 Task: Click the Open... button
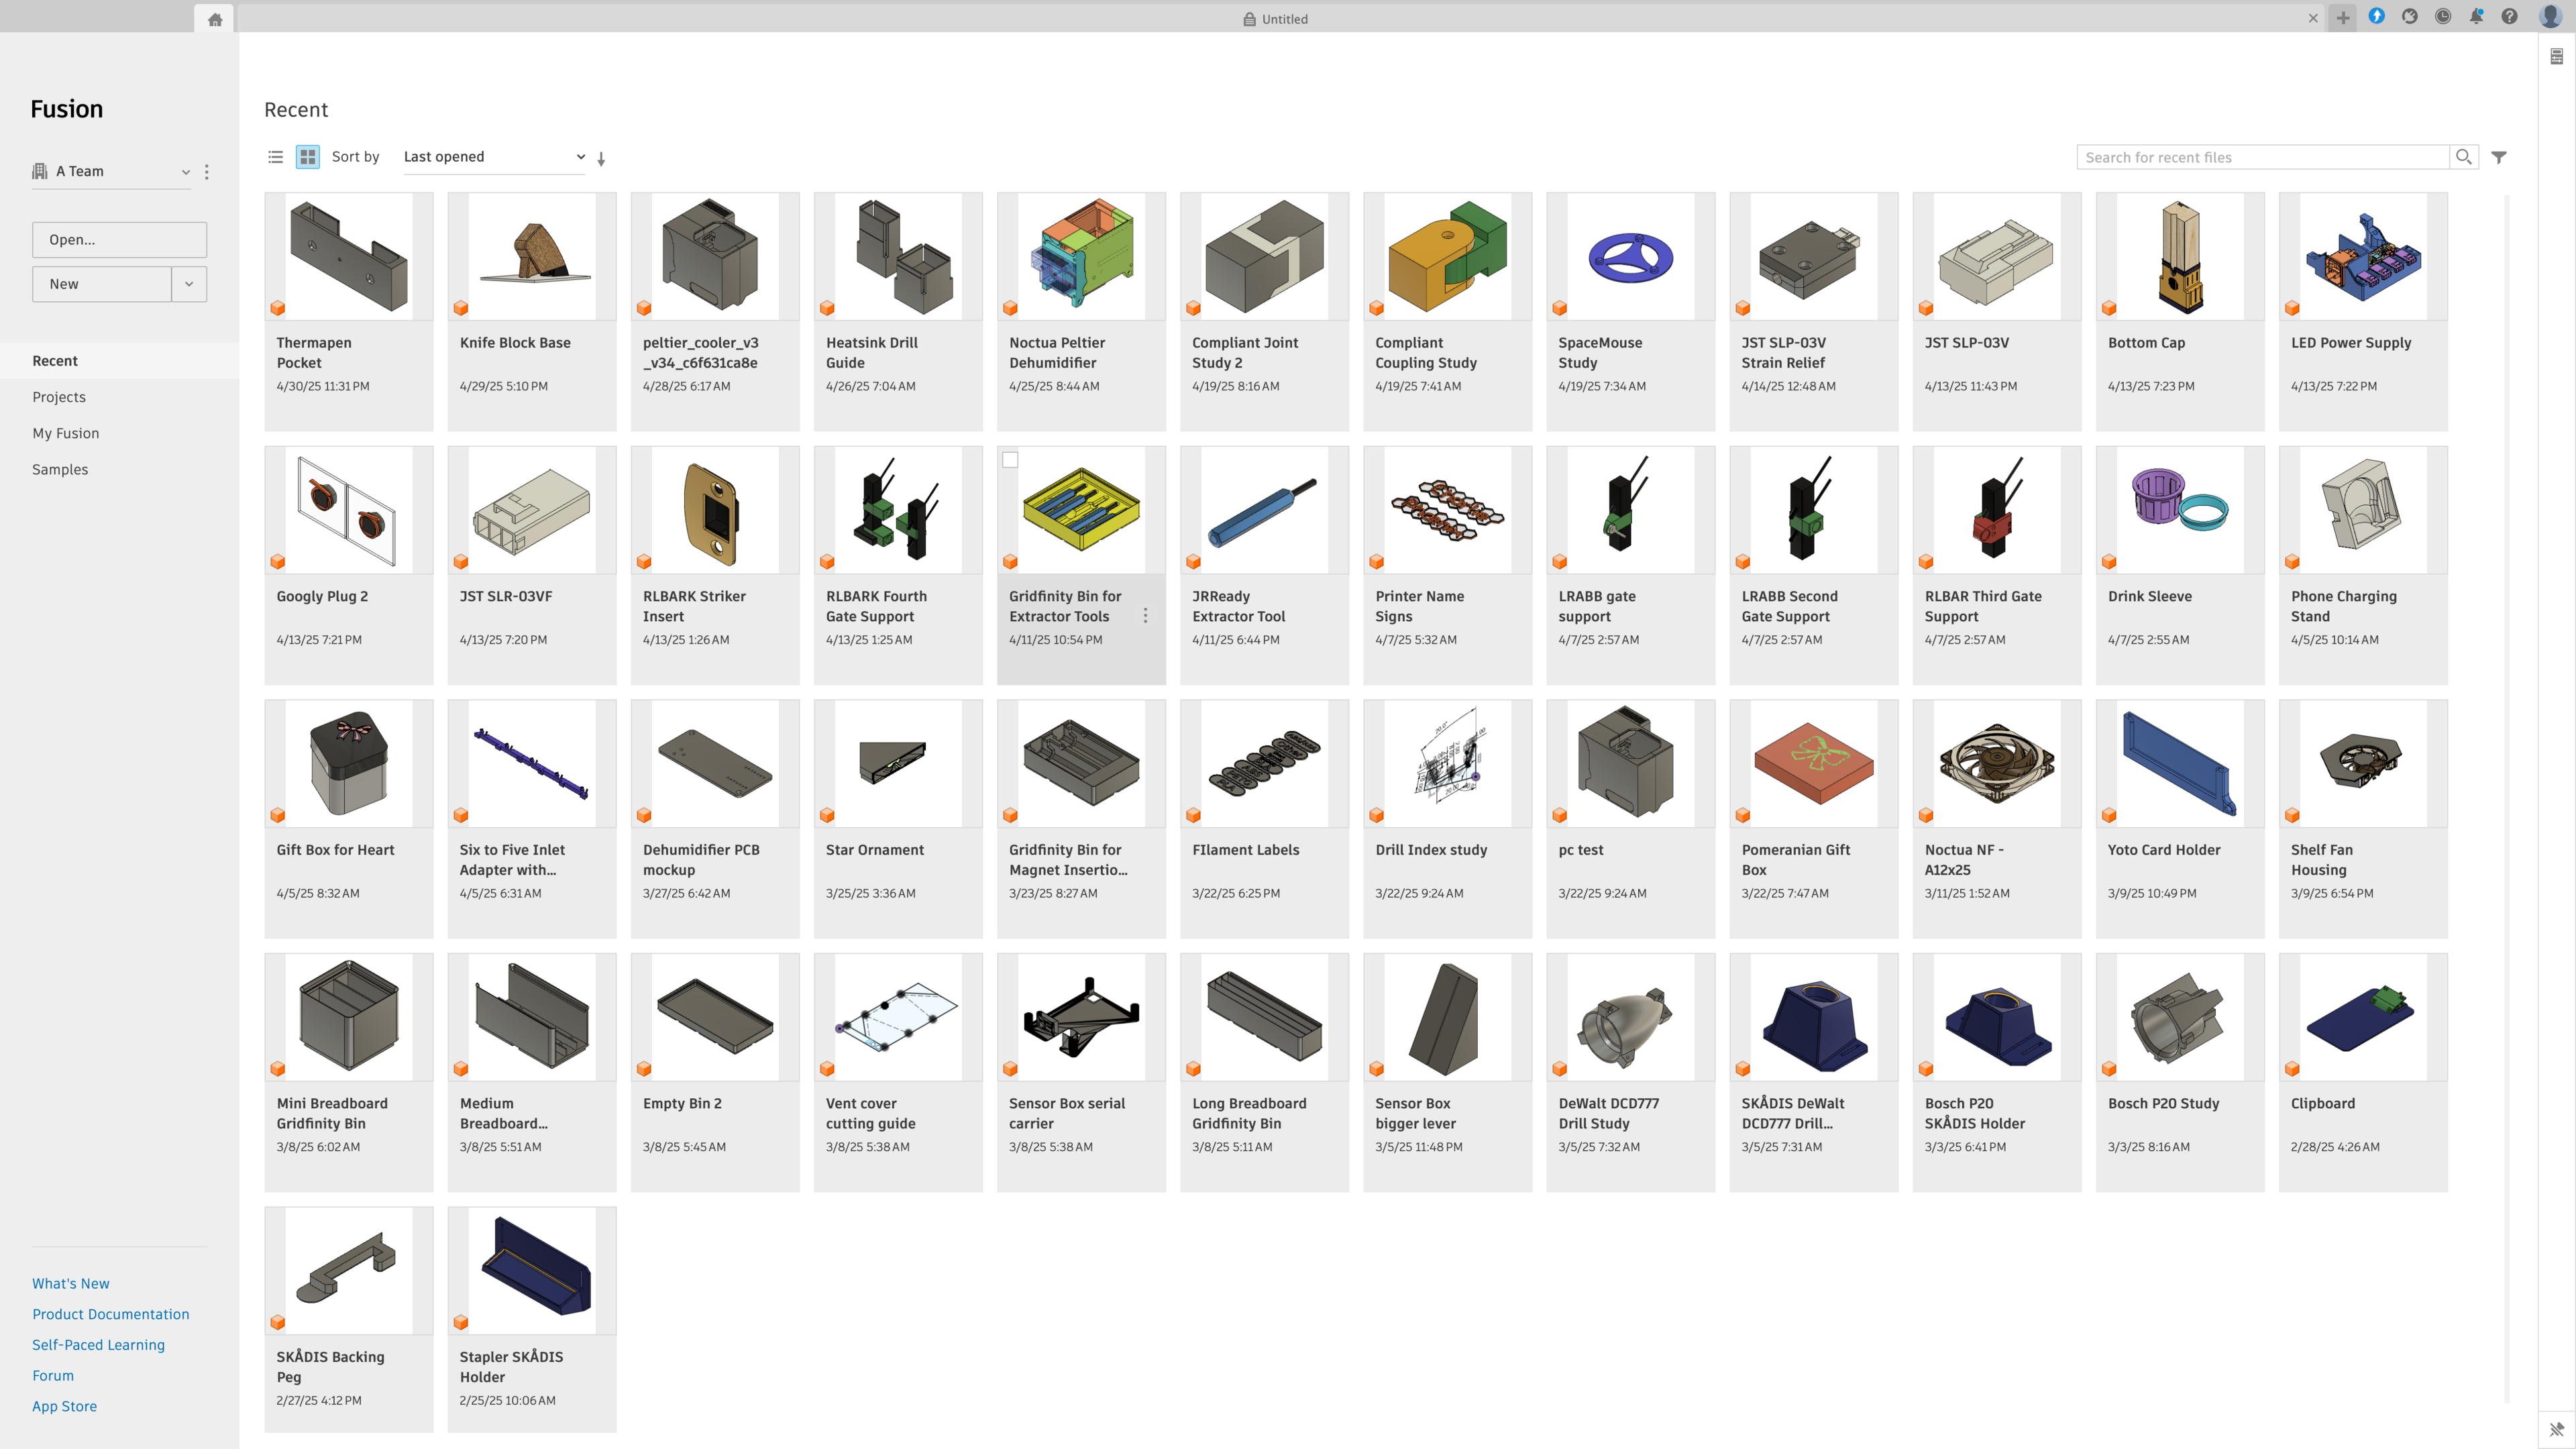point(119,240)
